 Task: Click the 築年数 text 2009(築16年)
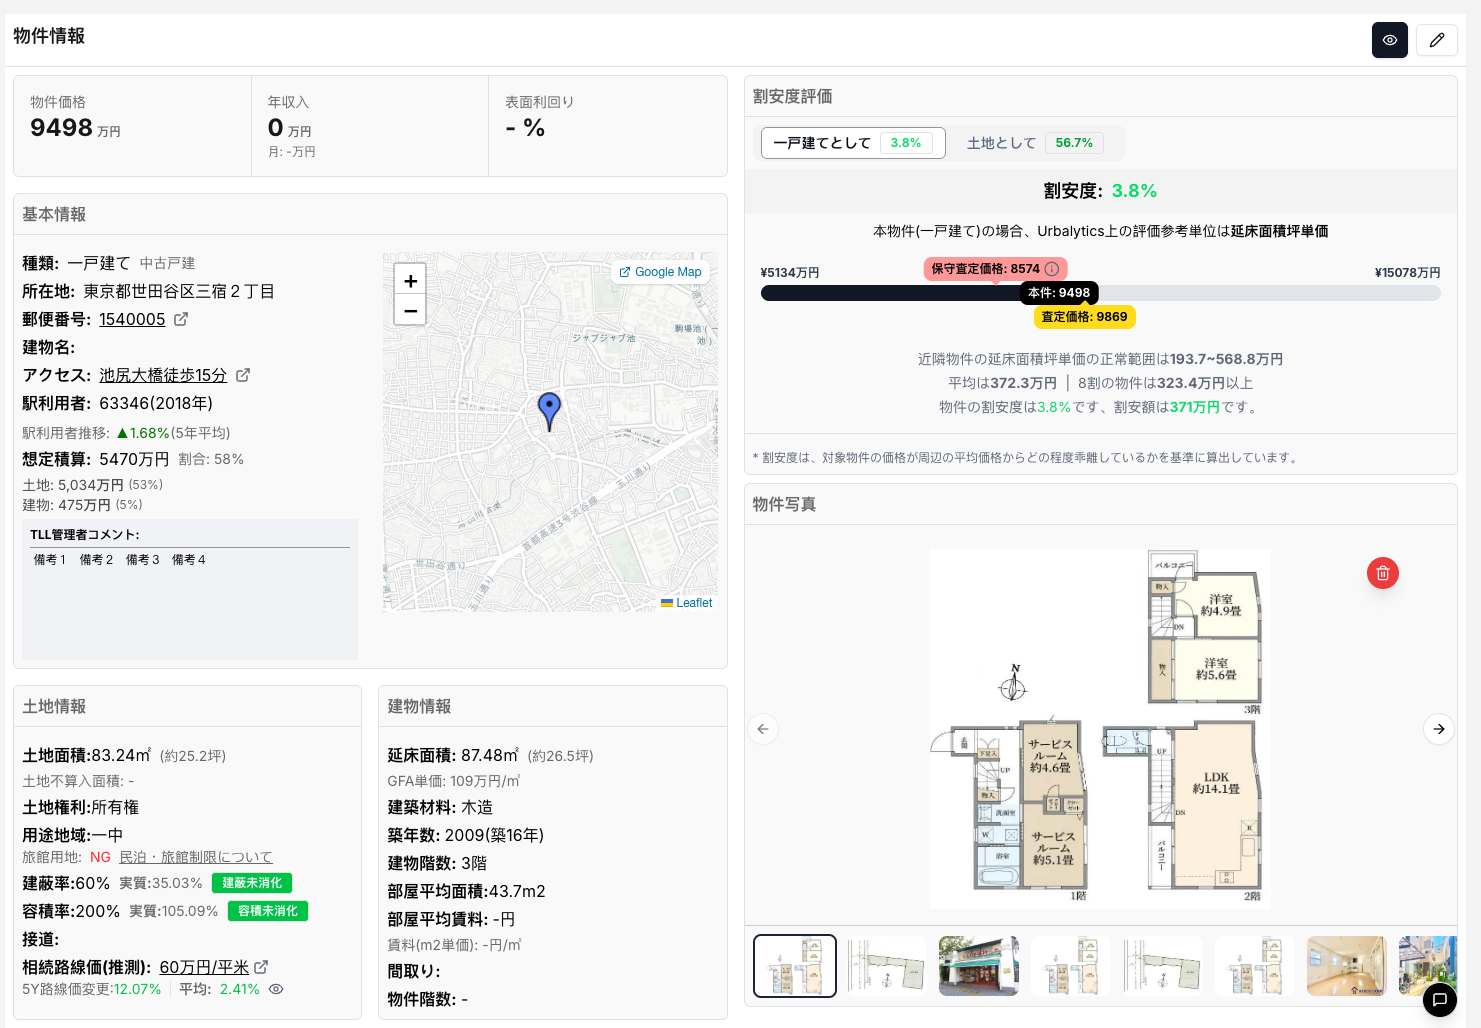click(x=494, y=835)
